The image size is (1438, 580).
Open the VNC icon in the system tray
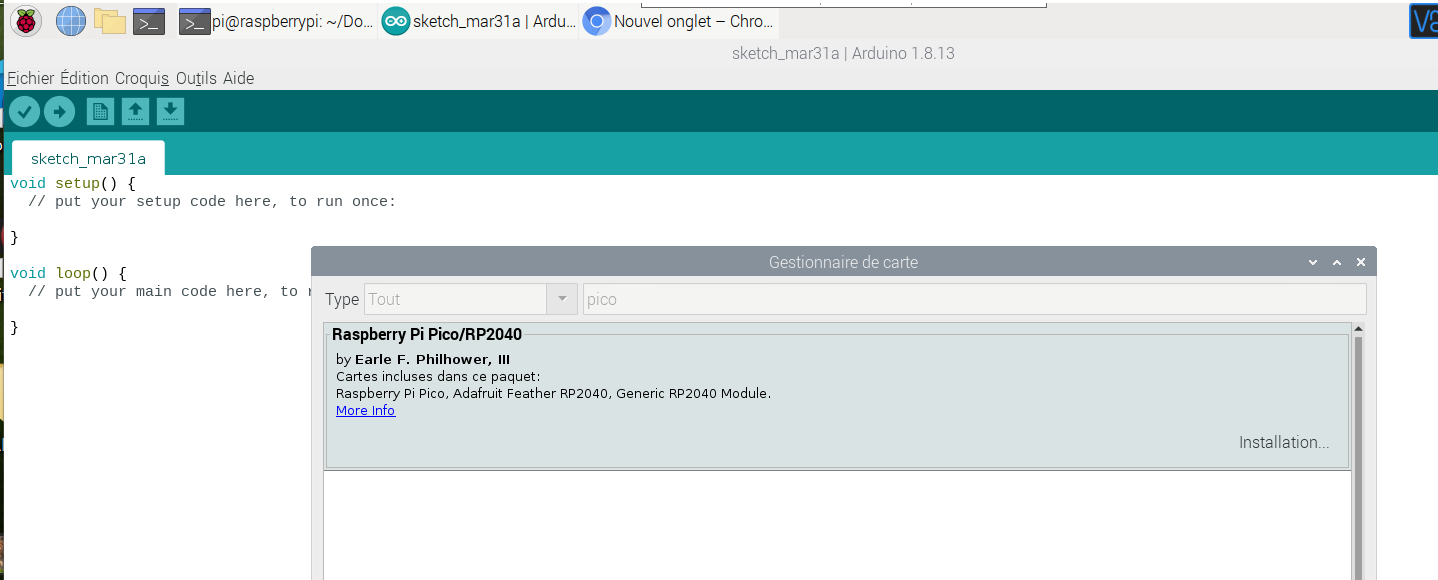click(x=1423, y=21)
